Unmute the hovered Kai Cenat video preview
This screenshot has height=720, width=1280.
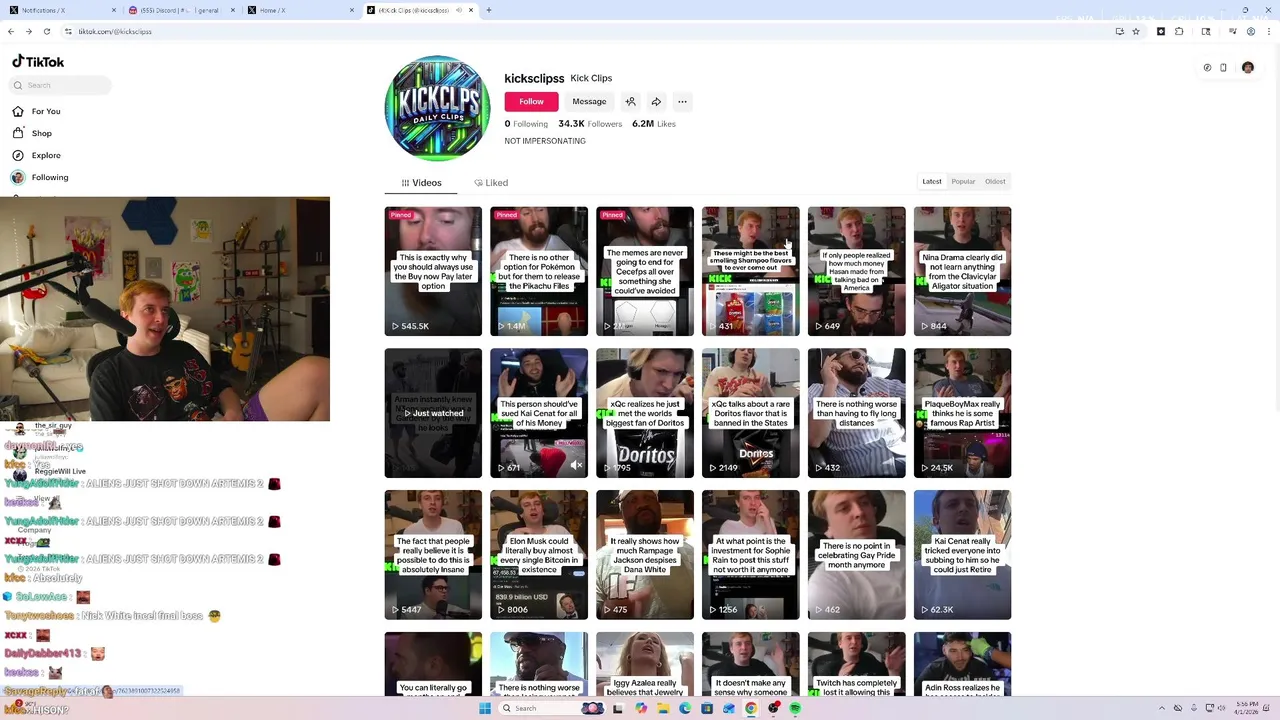tap(576, 466)
